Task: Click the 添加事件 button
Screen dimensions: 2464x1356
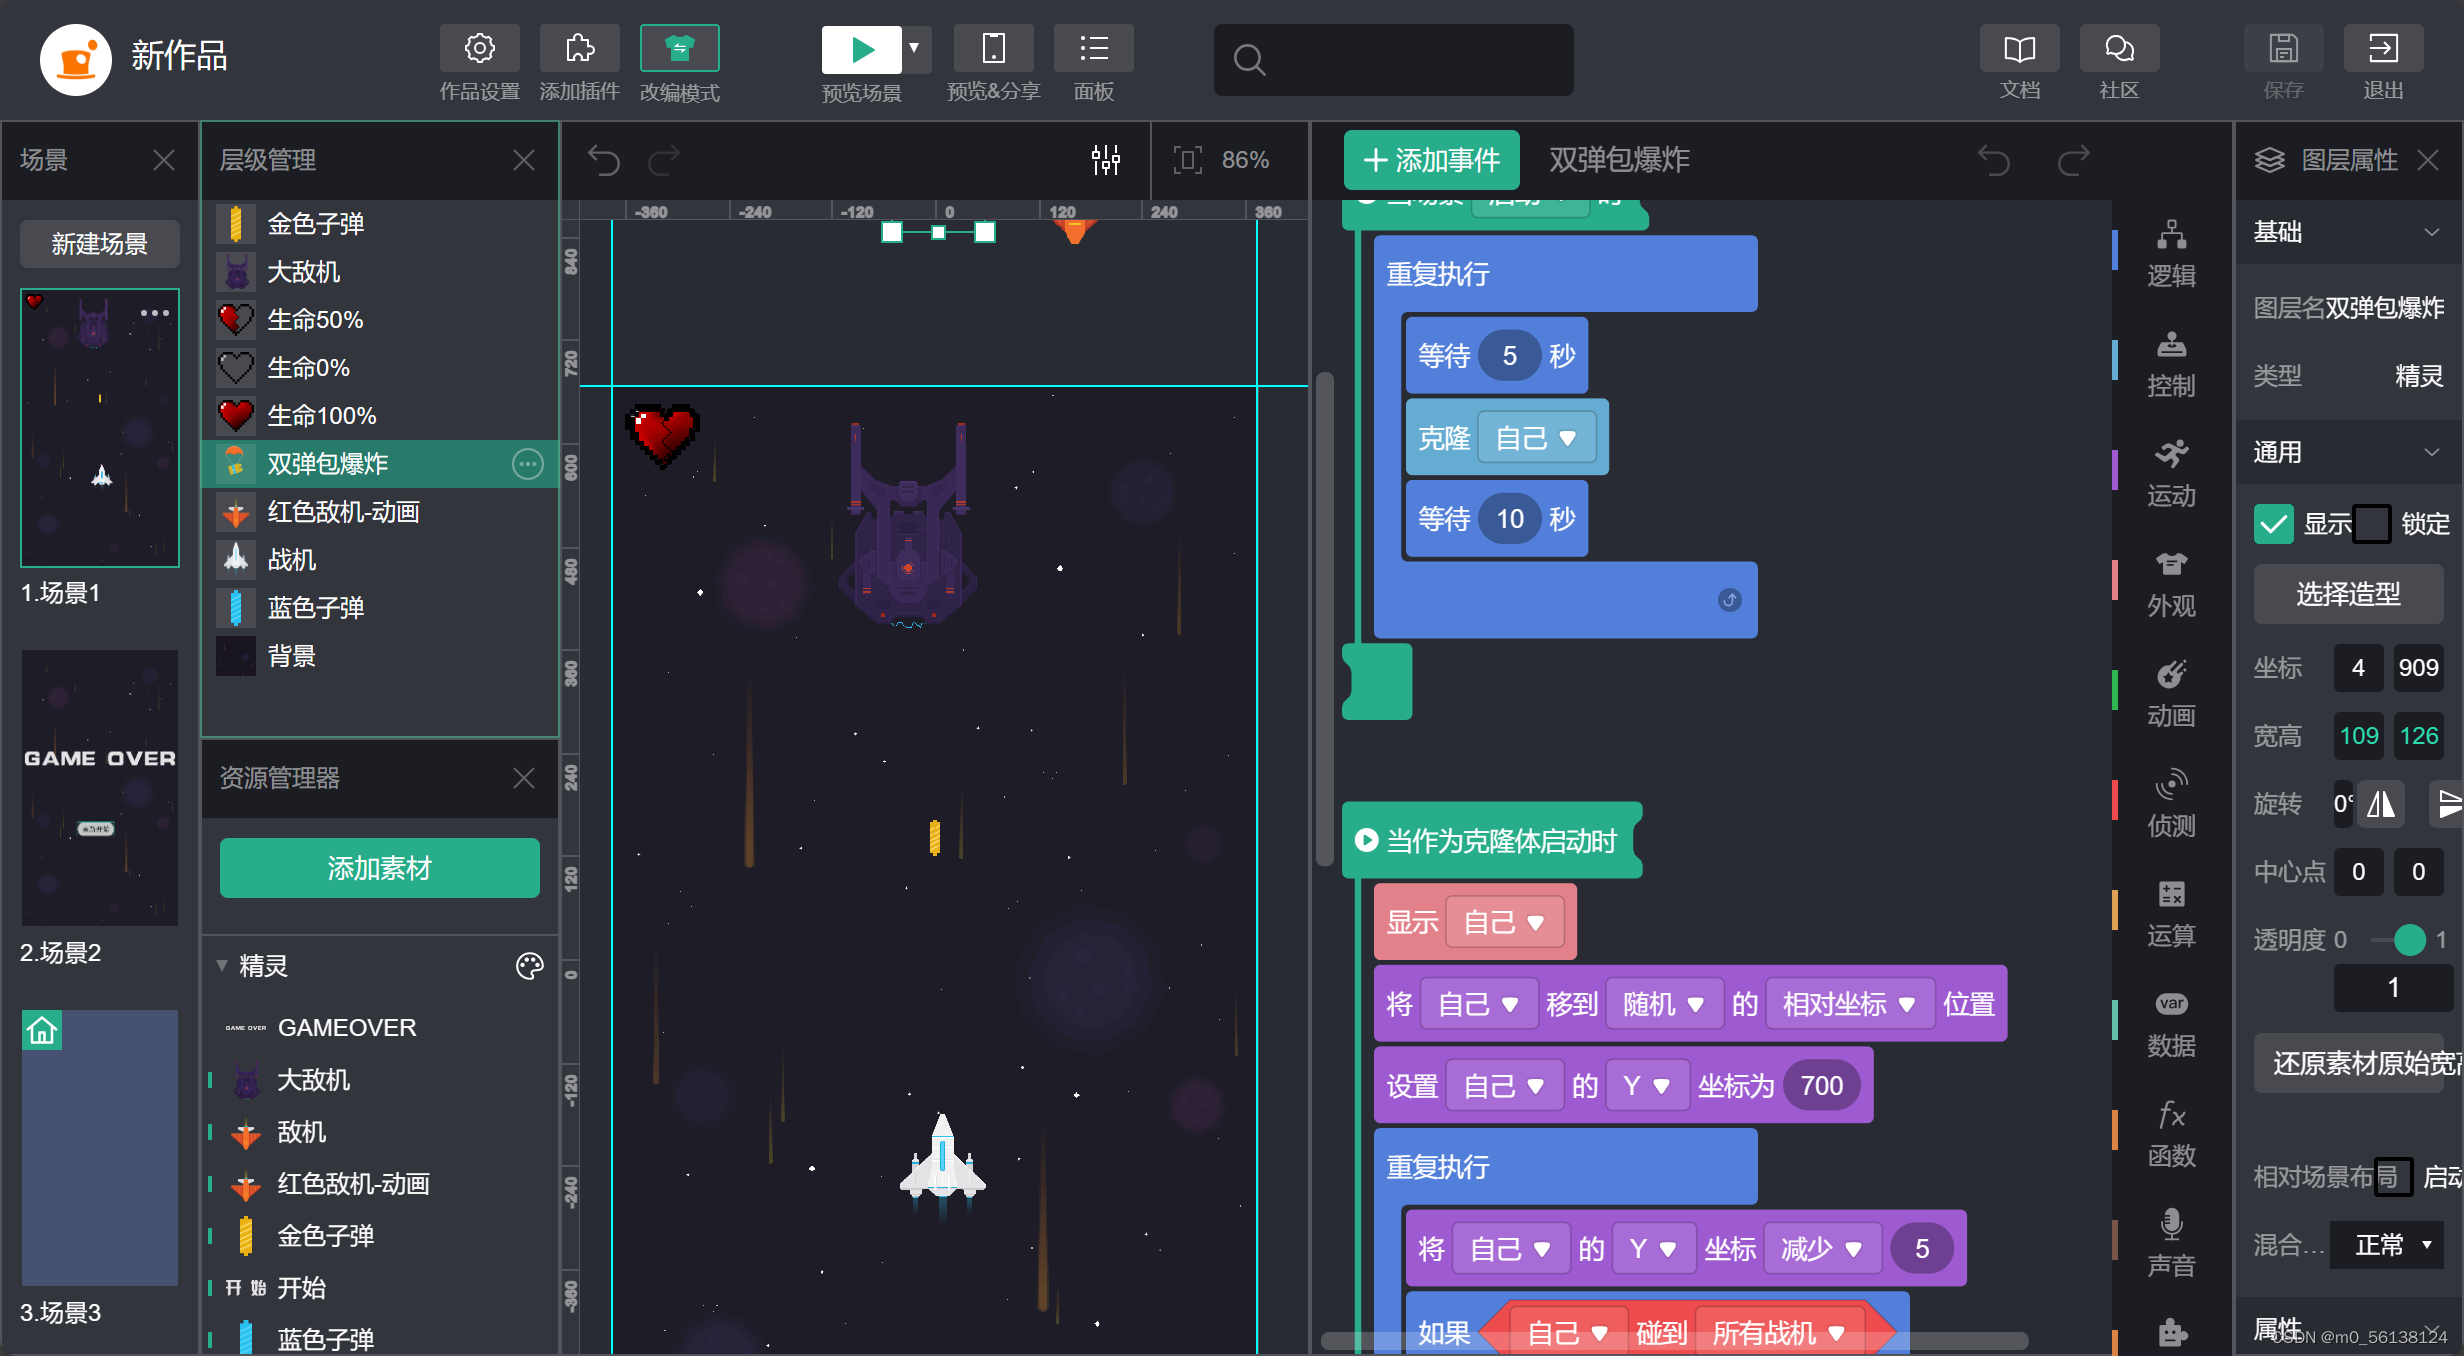Action: pyautogui.click(x=1431, y=160)
